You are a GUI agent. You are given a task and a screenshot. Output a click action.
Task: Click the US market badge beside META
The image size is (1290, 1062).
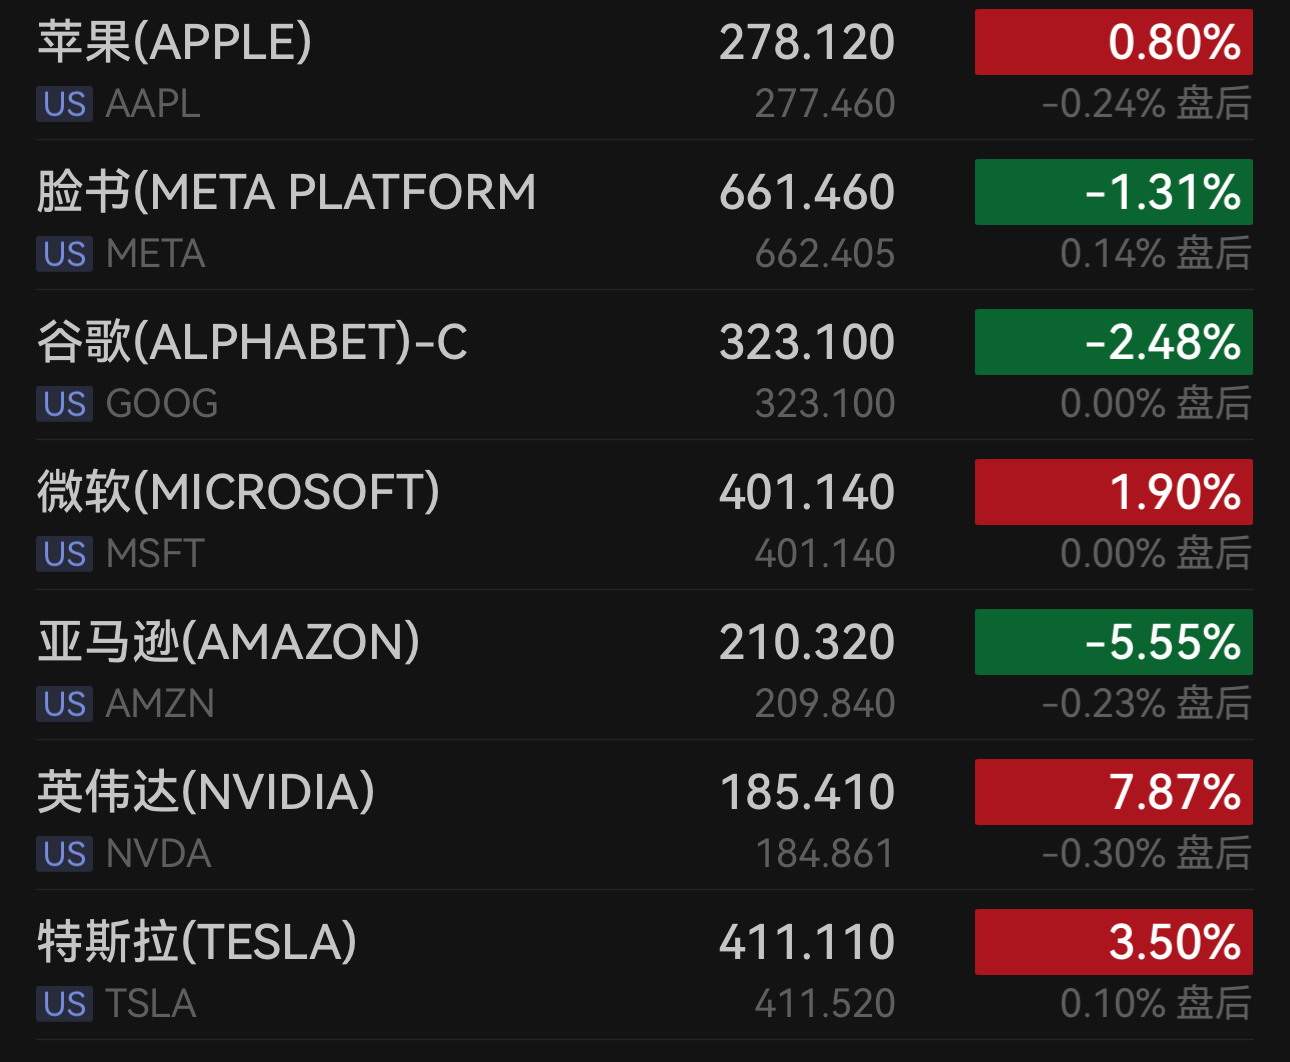(64, 254)
